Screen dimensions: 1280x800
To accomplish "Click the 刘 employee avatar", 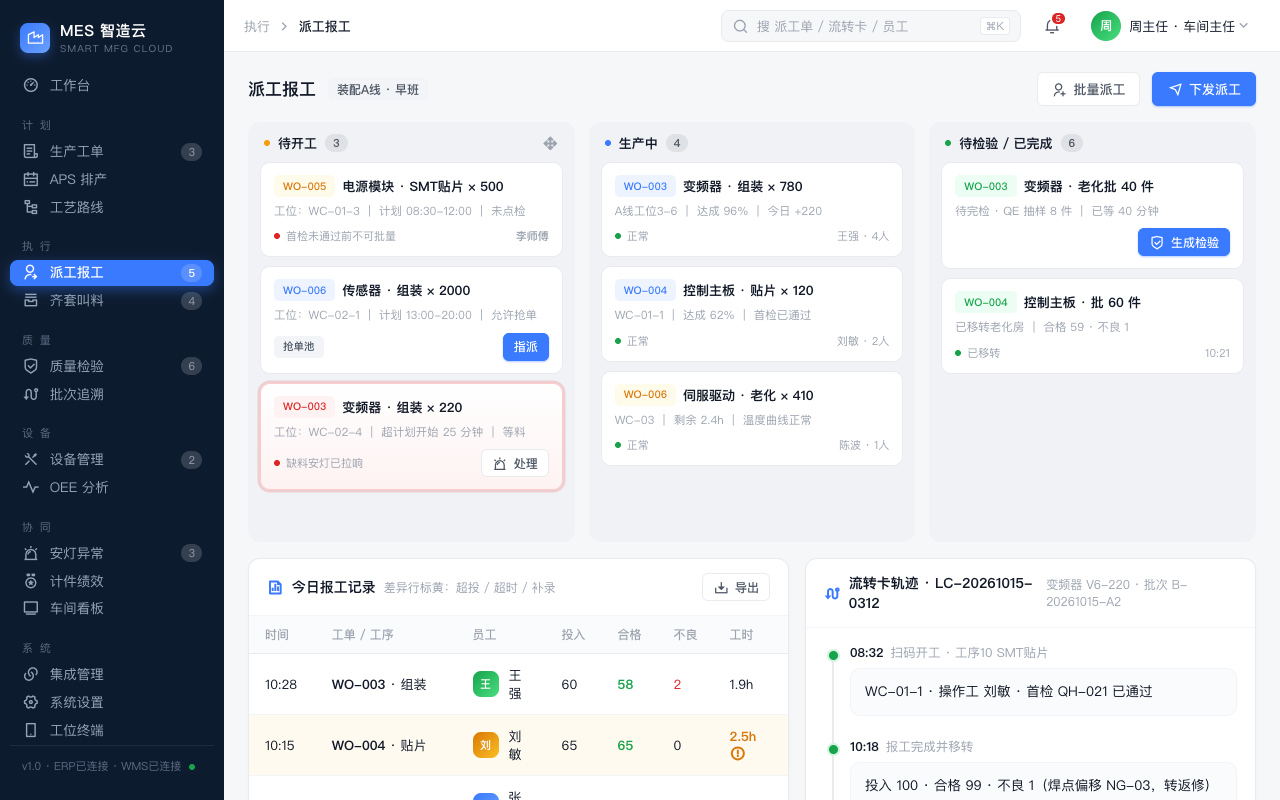I will tap(486, 745).
